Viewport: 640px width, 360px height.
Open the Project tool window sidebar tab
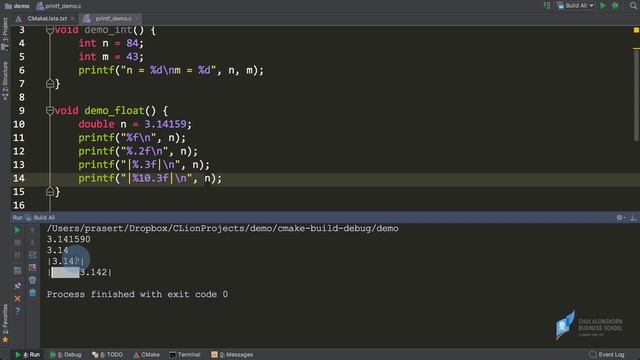[x=5, y=34]
